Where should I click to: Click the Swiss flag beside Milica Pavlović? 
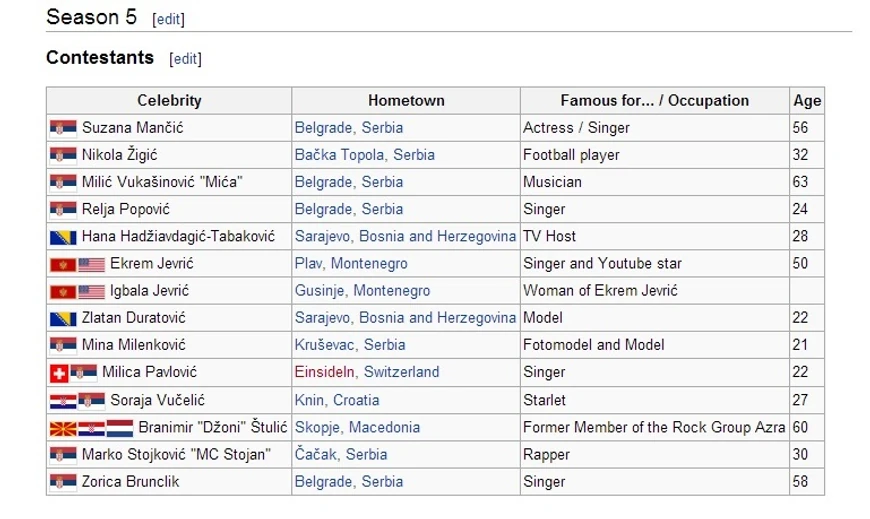point(59,374)
